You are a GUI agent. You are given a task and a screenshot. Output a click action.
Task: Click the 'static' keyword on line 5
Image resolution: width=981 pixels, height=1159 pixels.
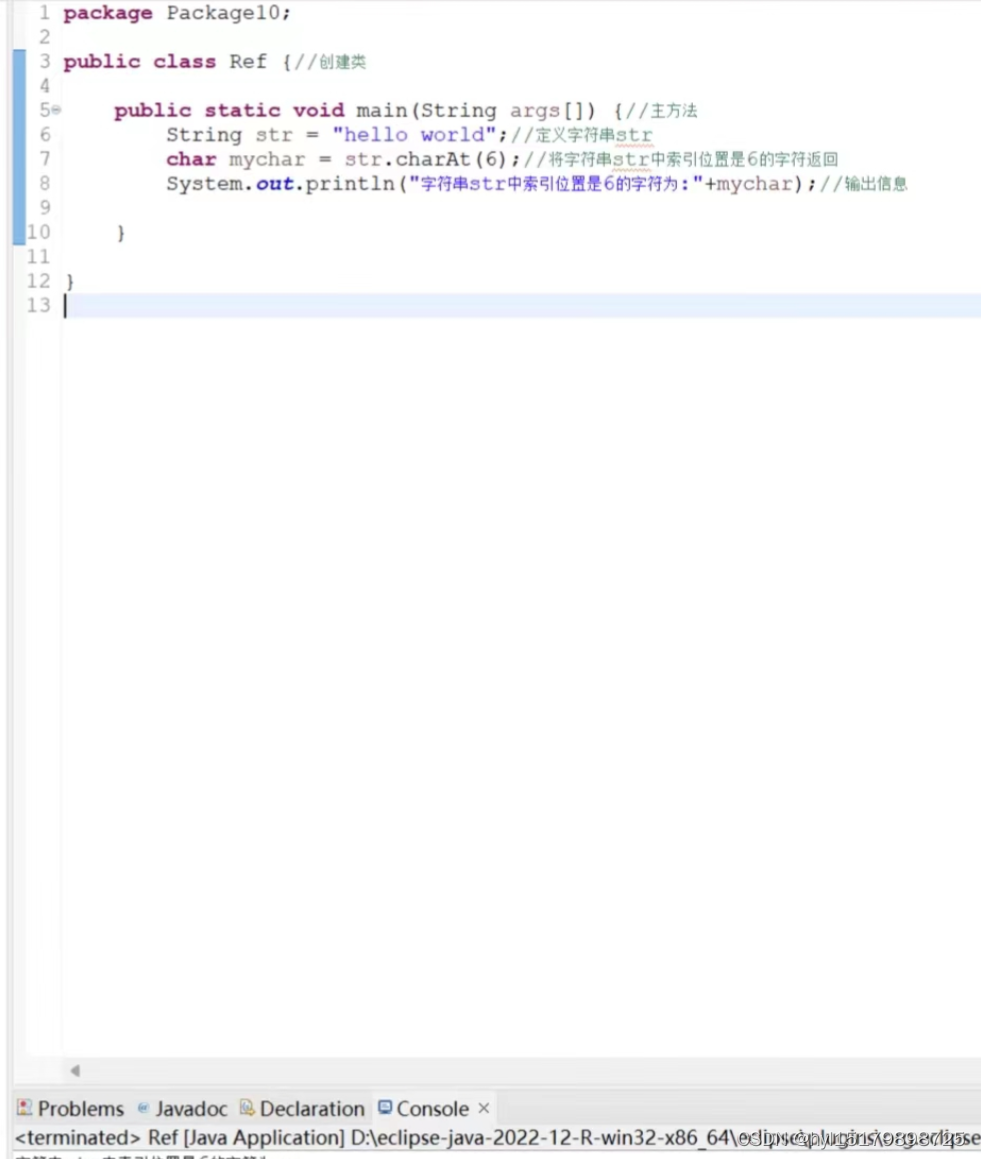coord(242,110)
